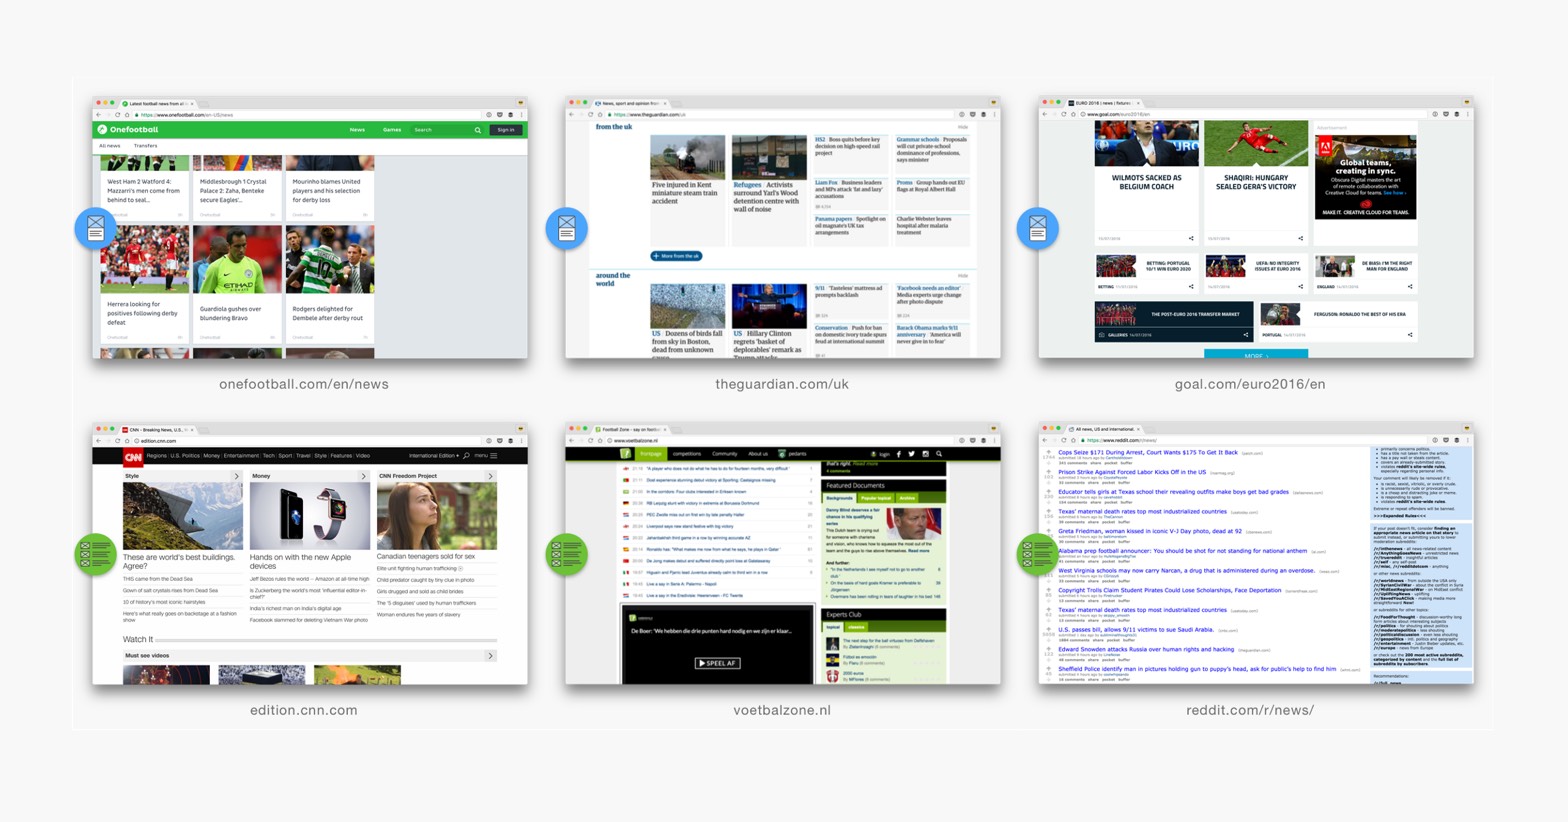Click the red CNN logo

(x=133, y=456)
